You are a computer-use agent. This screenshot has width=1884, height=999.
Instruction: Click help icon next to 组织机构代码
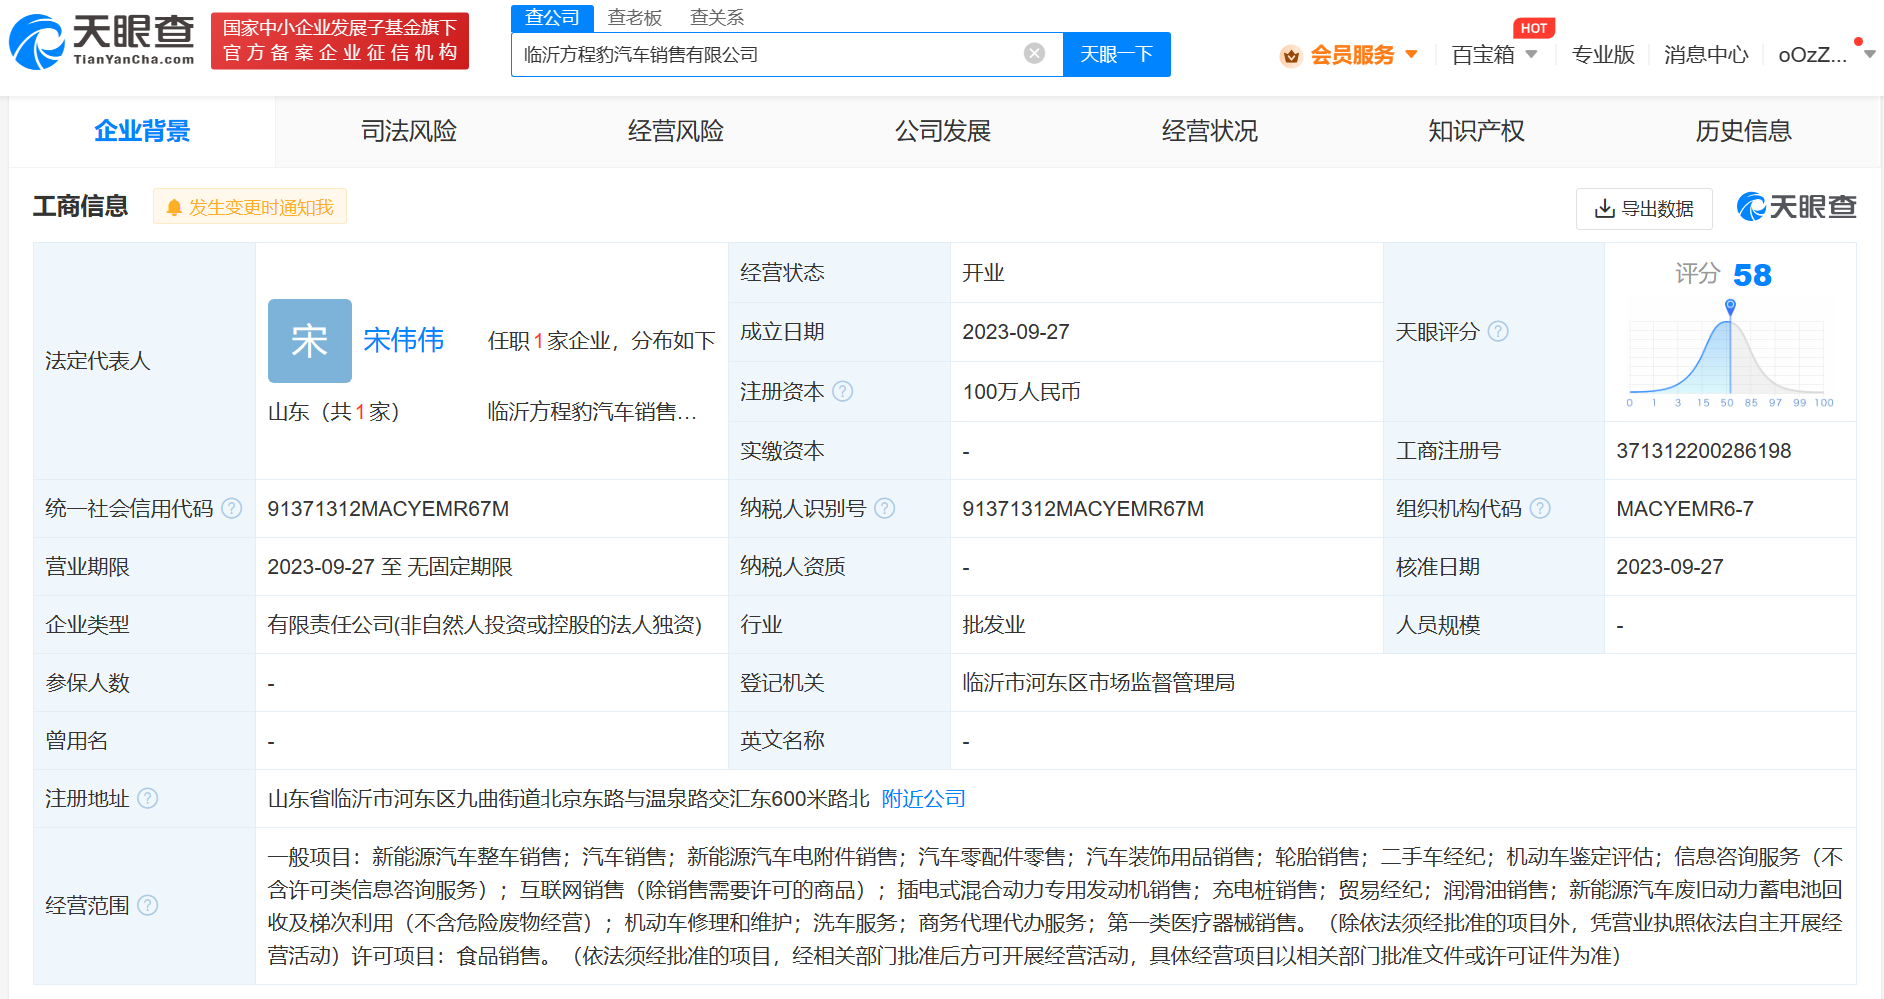[x=1540, y=509]
